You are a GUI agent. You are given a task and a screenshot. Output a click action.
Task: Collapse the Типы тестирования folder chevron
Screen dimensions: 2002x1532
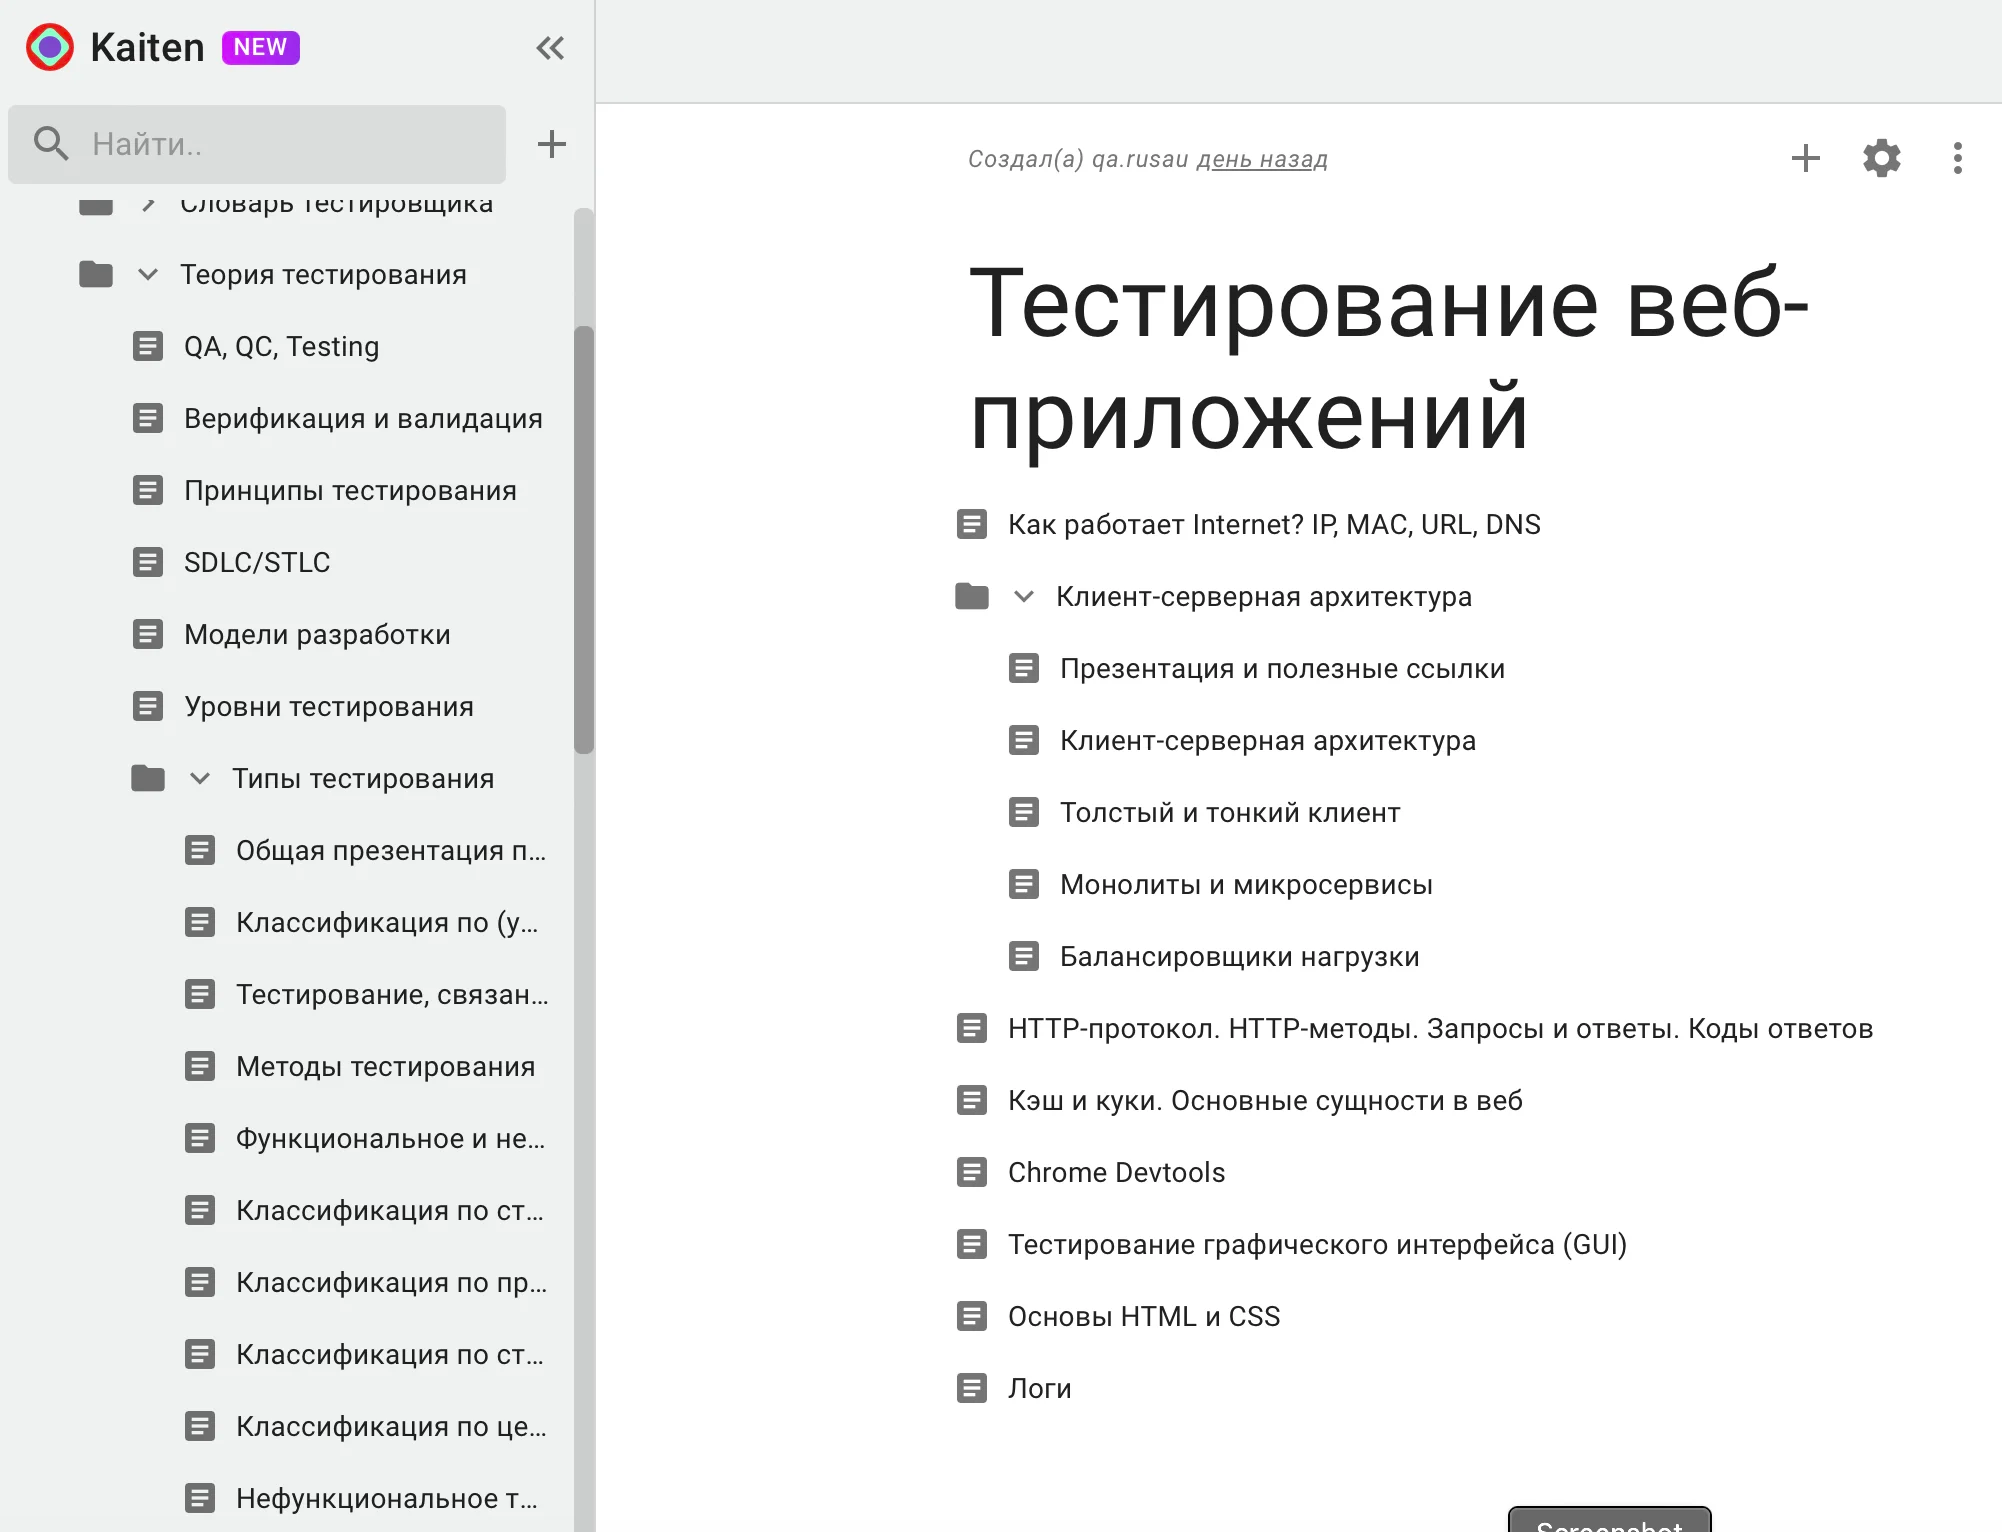click(x=200, y=778)
